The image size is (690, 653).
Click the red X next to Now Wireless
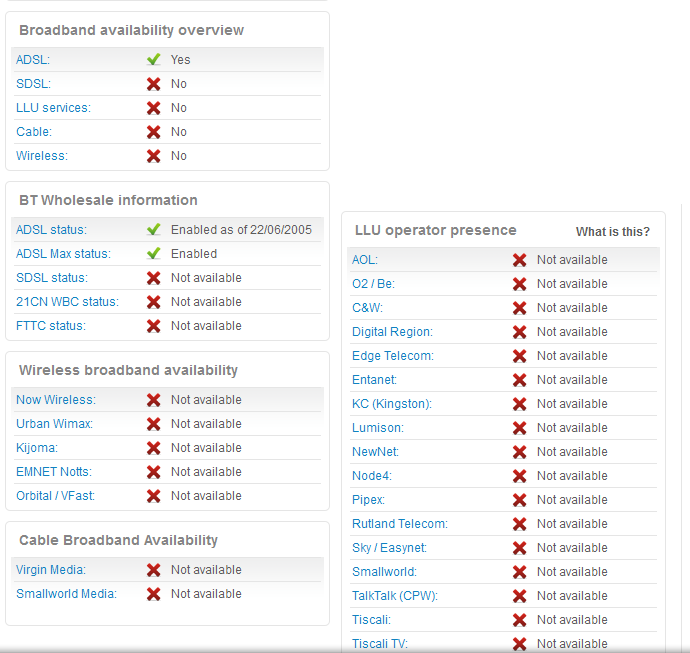point(154,400)
